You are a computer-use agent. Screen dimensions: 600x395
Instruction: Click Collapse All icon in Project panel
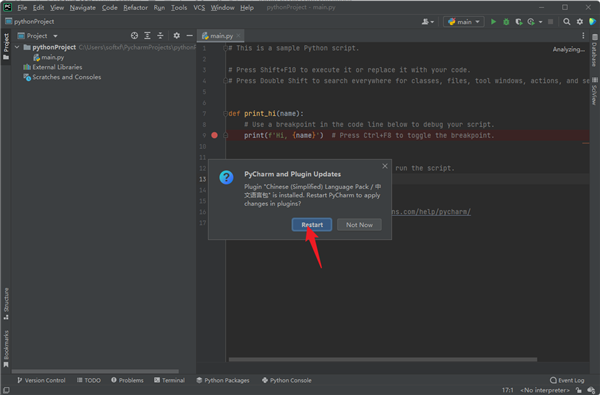coord(160,36)
